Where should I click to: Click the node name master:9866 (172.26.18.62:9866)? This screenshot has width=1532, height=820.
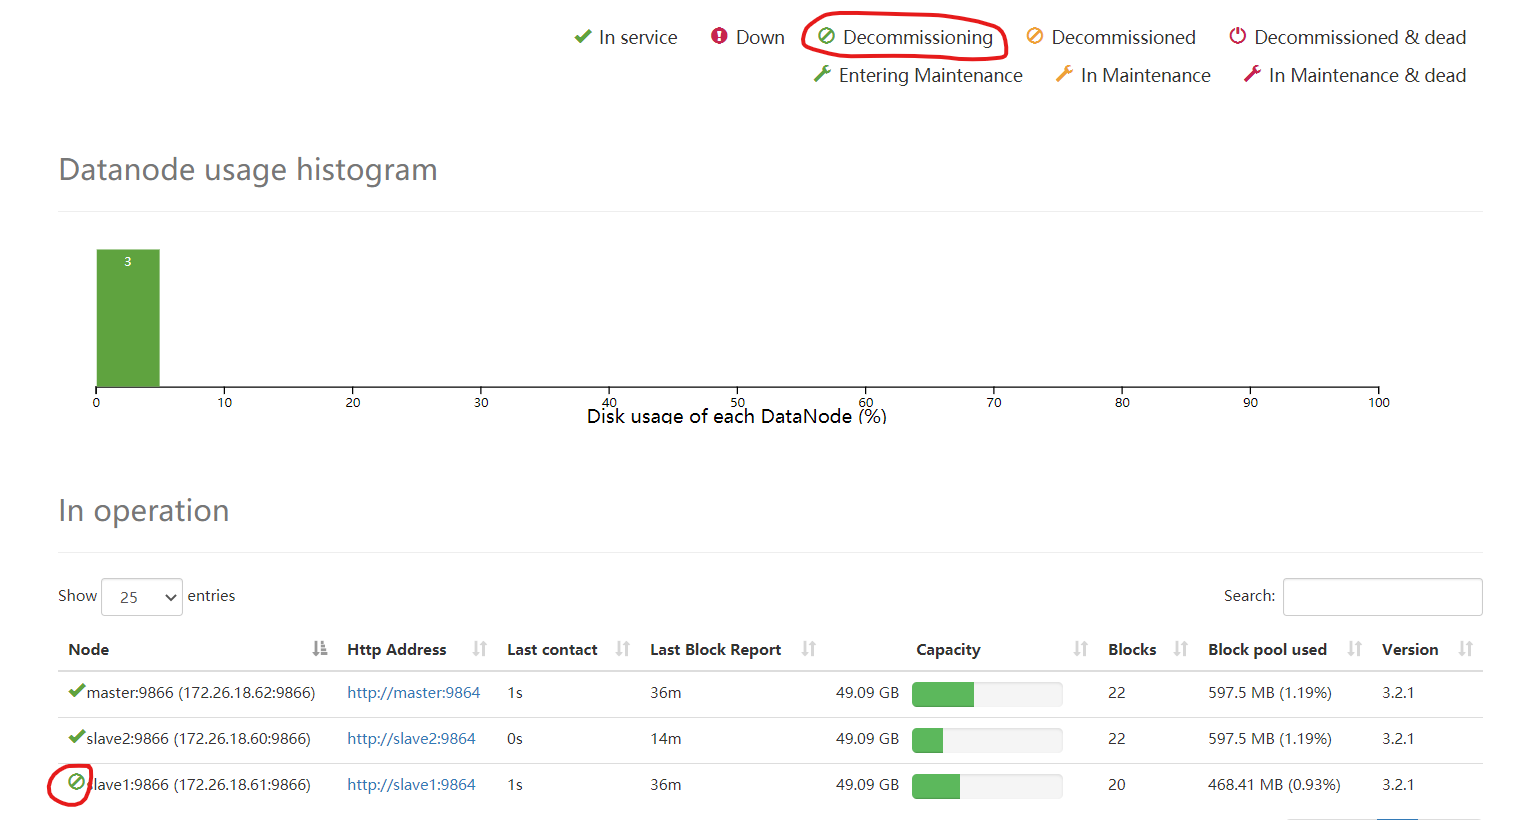201,693
